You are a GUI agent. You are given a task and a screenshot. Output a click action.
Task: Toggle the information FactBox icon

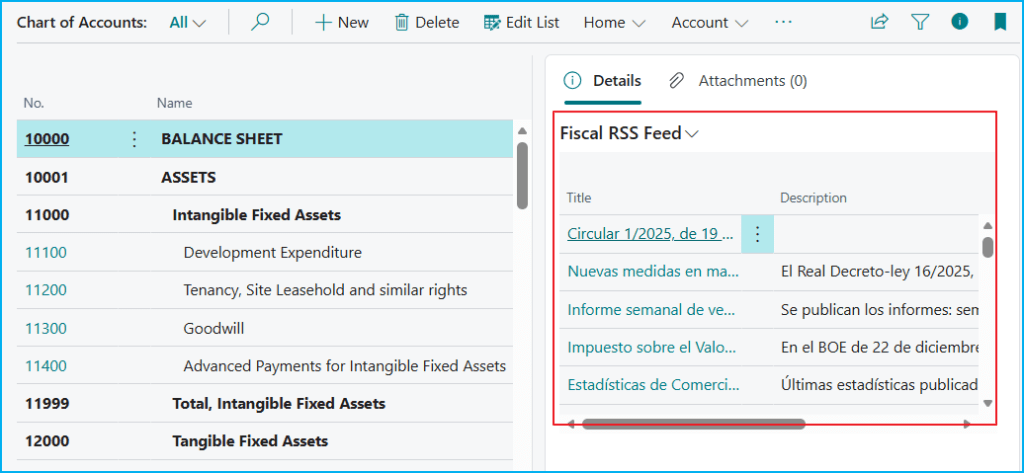pos(960,22)
